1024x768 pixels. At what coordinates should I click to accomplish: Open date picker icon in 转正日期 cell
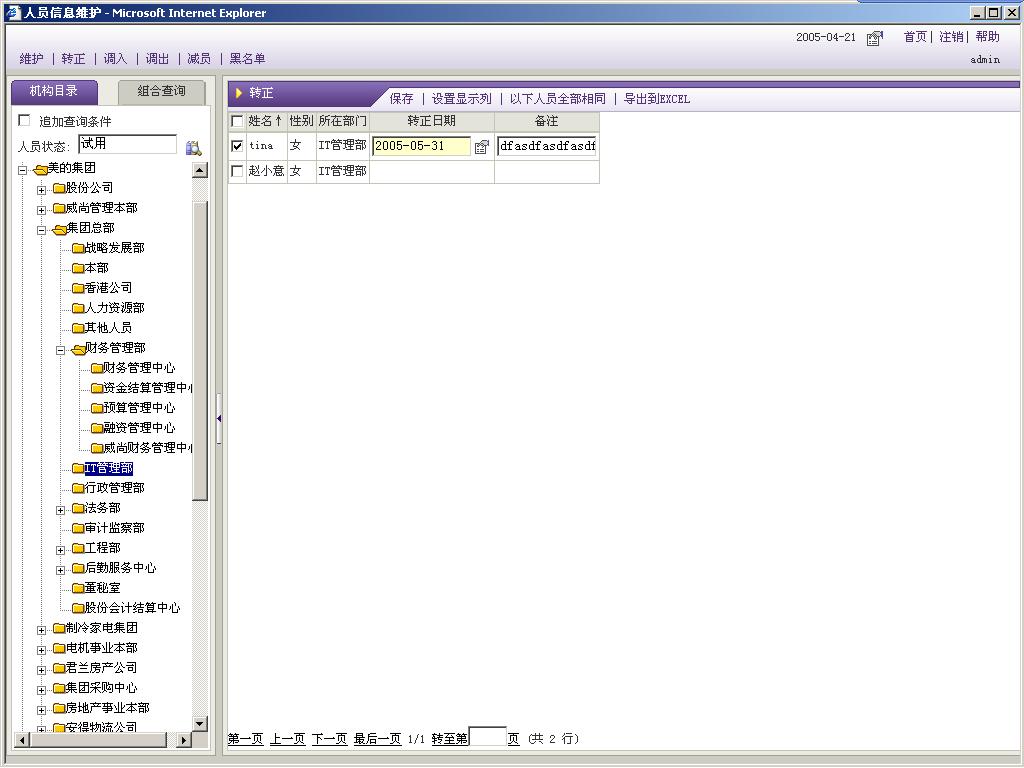[482, 147]
